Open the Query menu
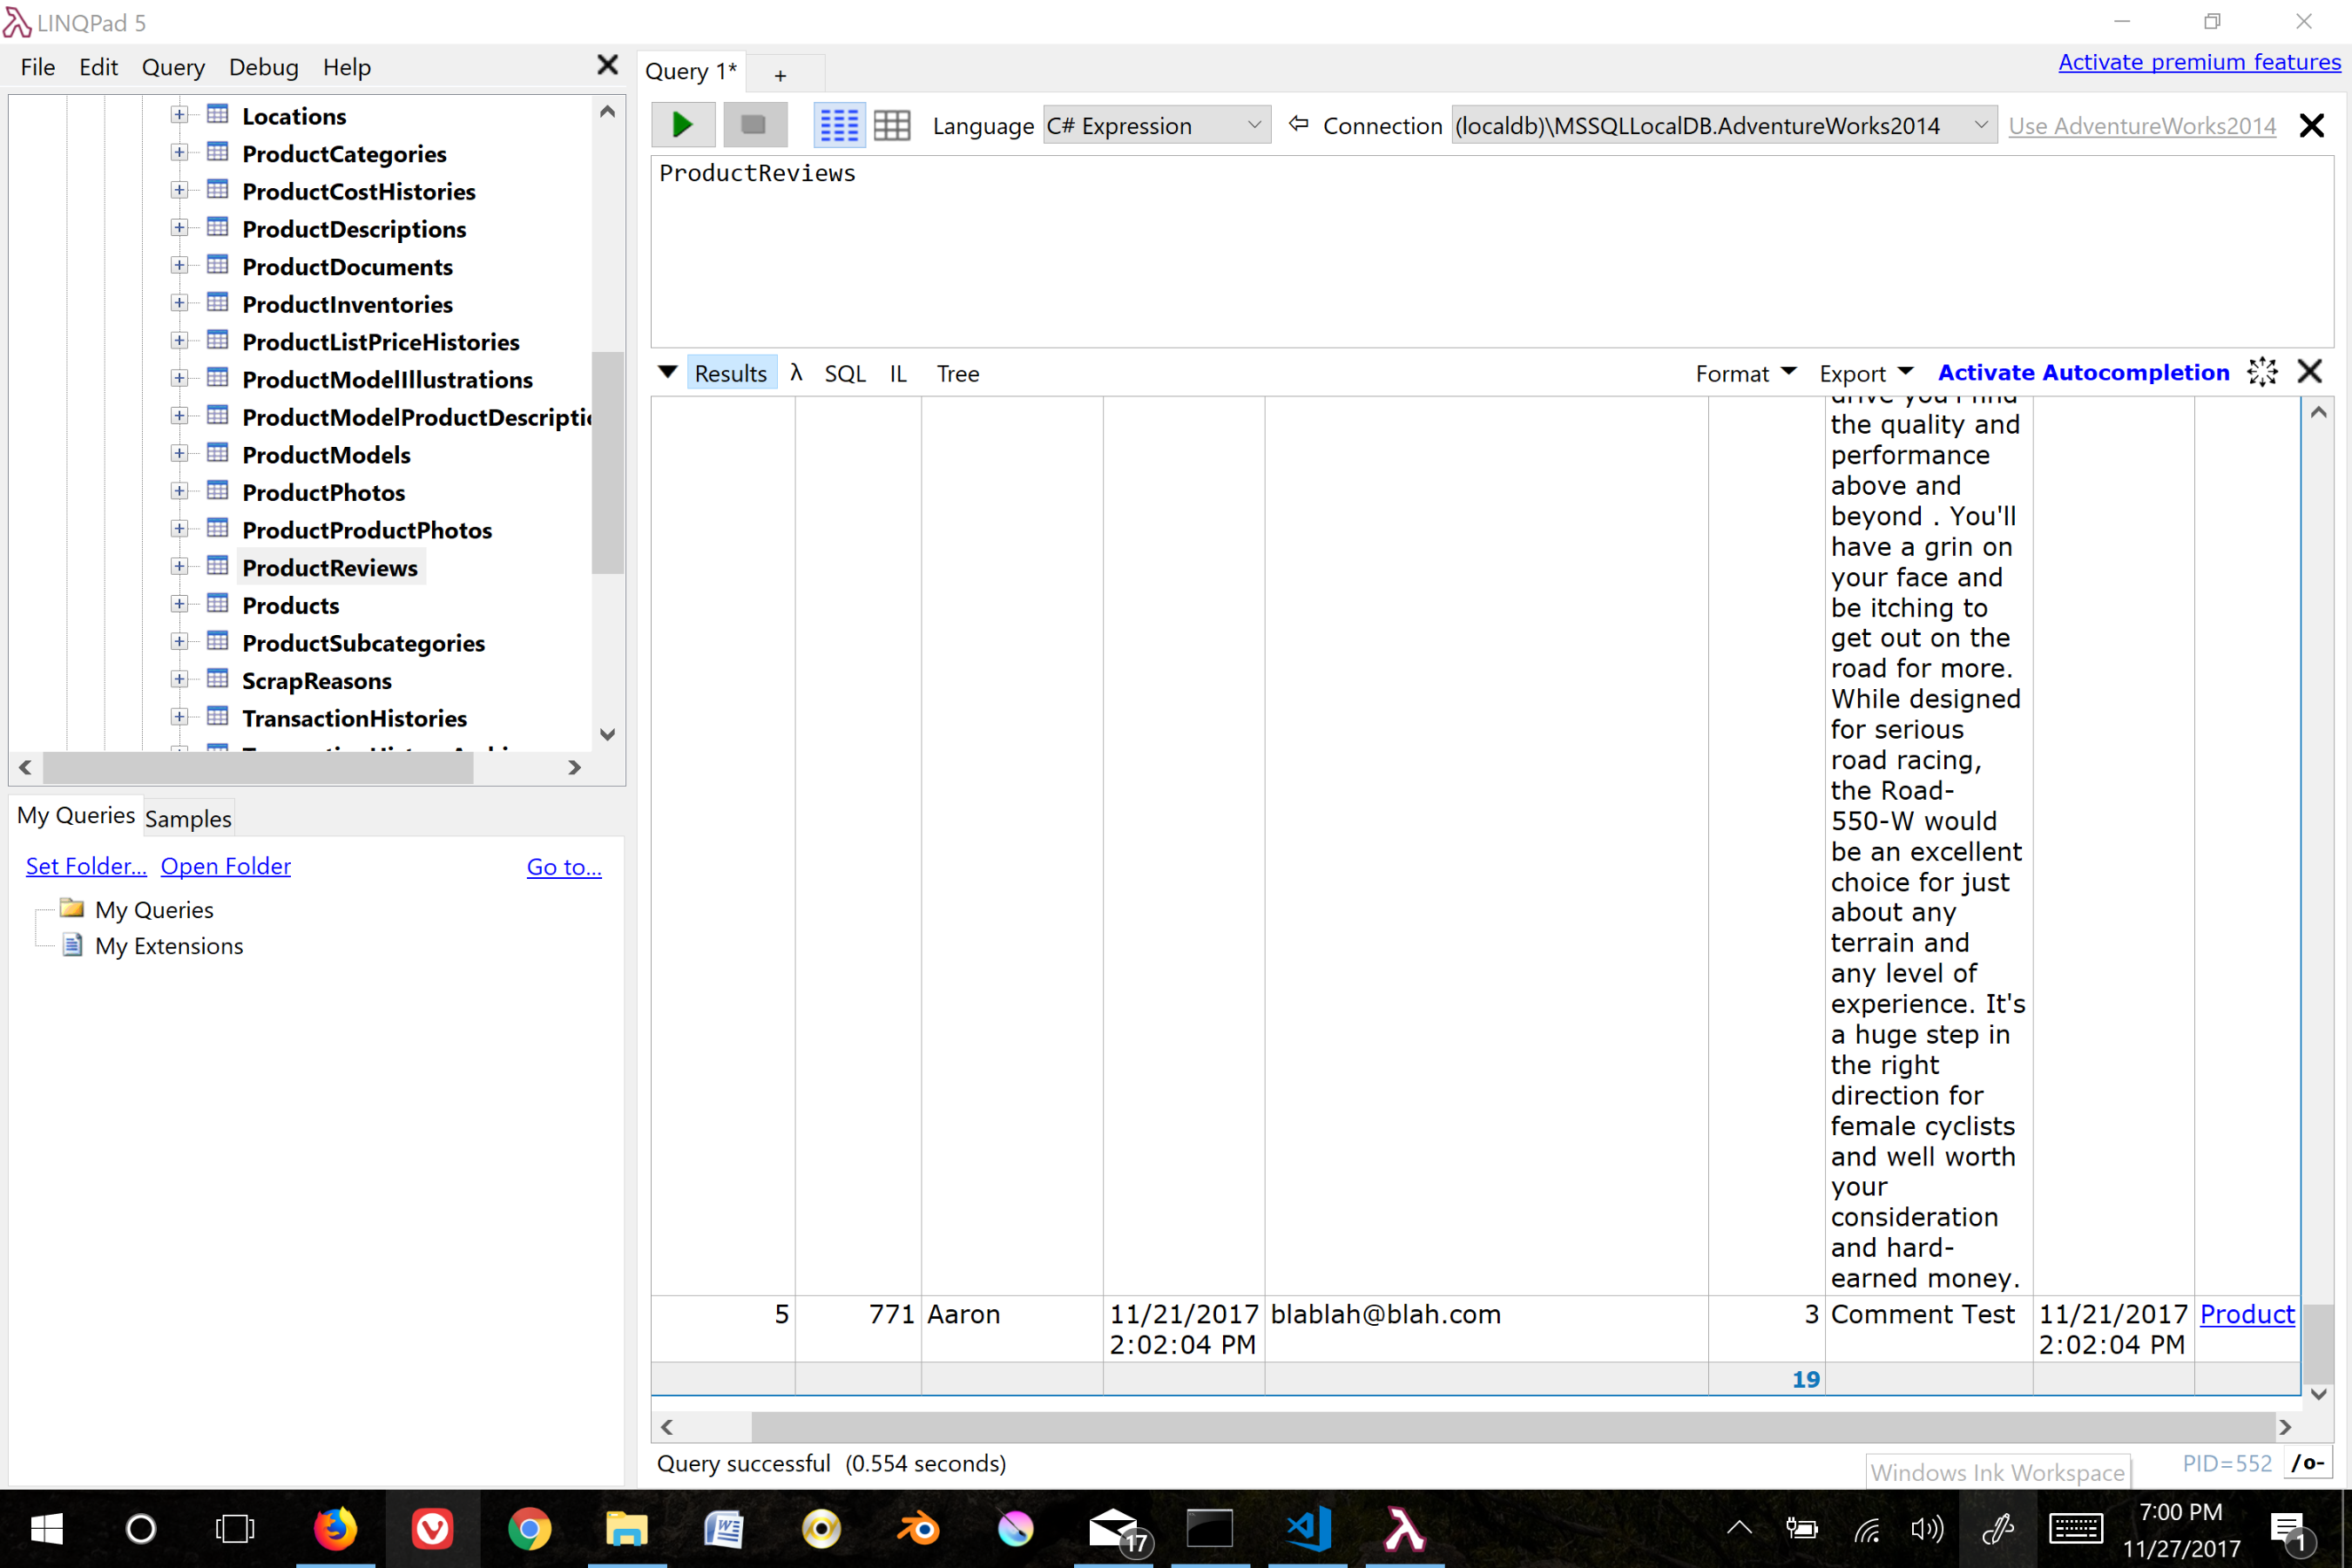 pos(173,67)
